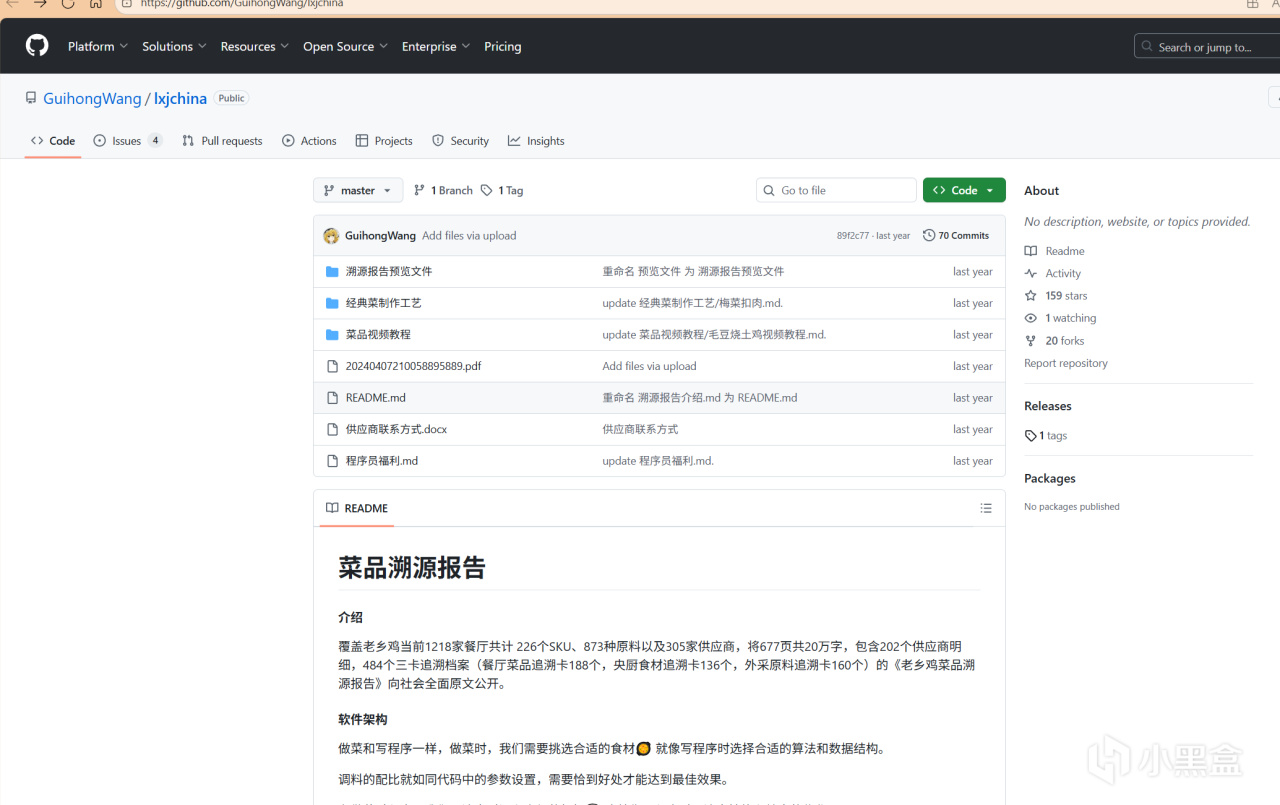Switch to the Issues tab
1280x805 pixels.
(x=128, y=141)
